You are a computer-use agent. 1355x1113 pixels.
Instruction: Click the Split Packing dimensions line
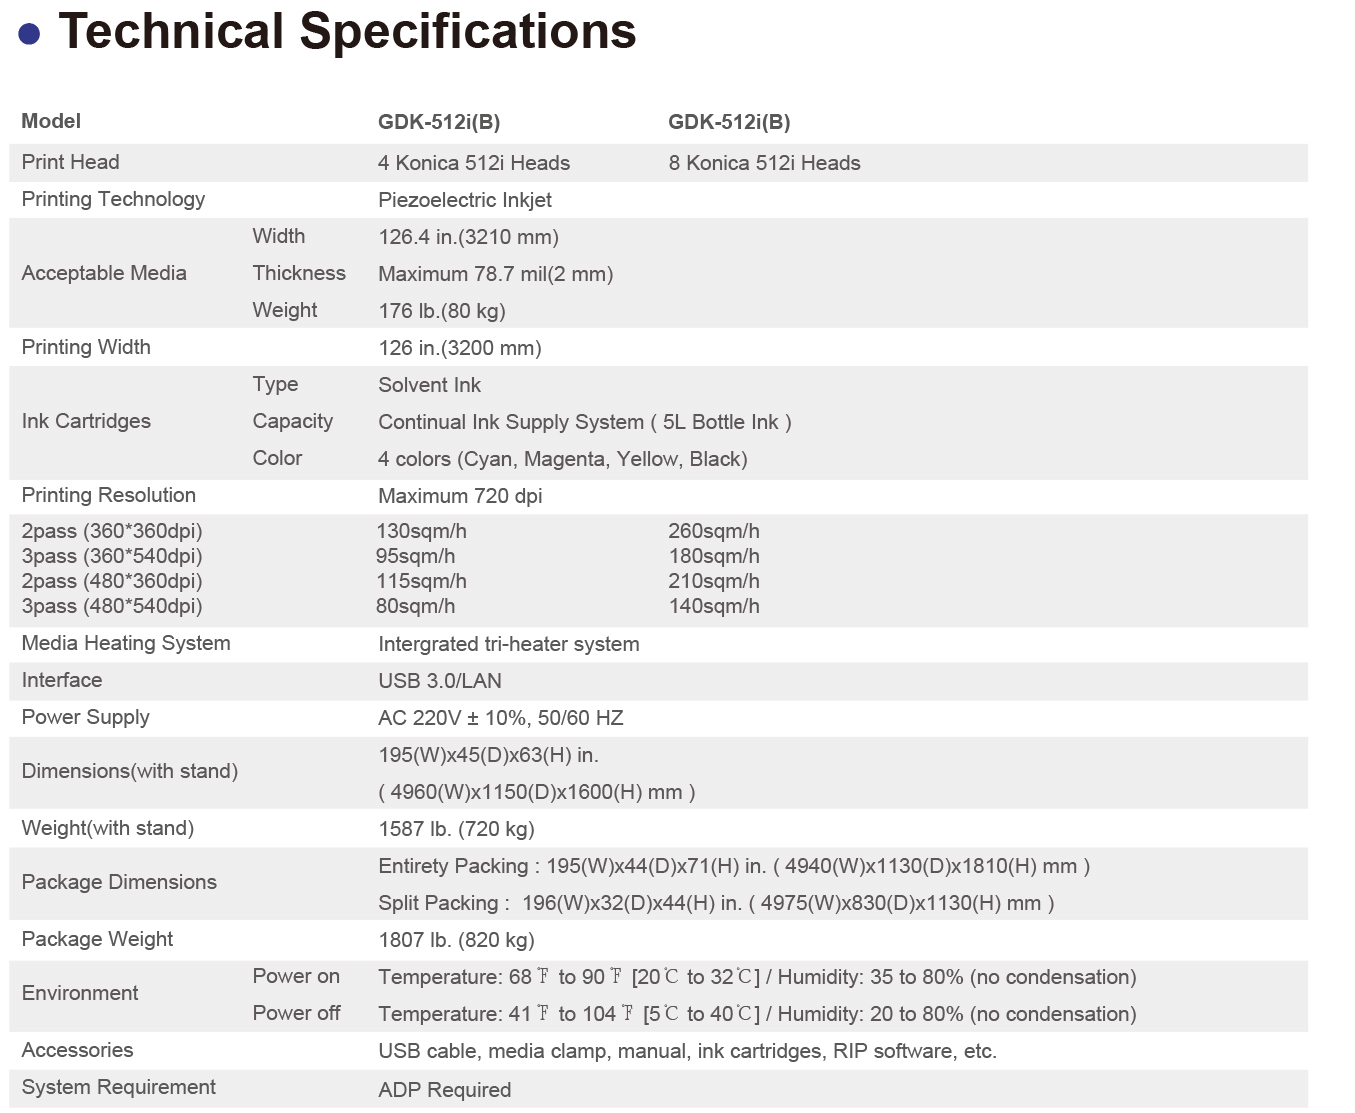pyautogui.click(x=715, y=903)
